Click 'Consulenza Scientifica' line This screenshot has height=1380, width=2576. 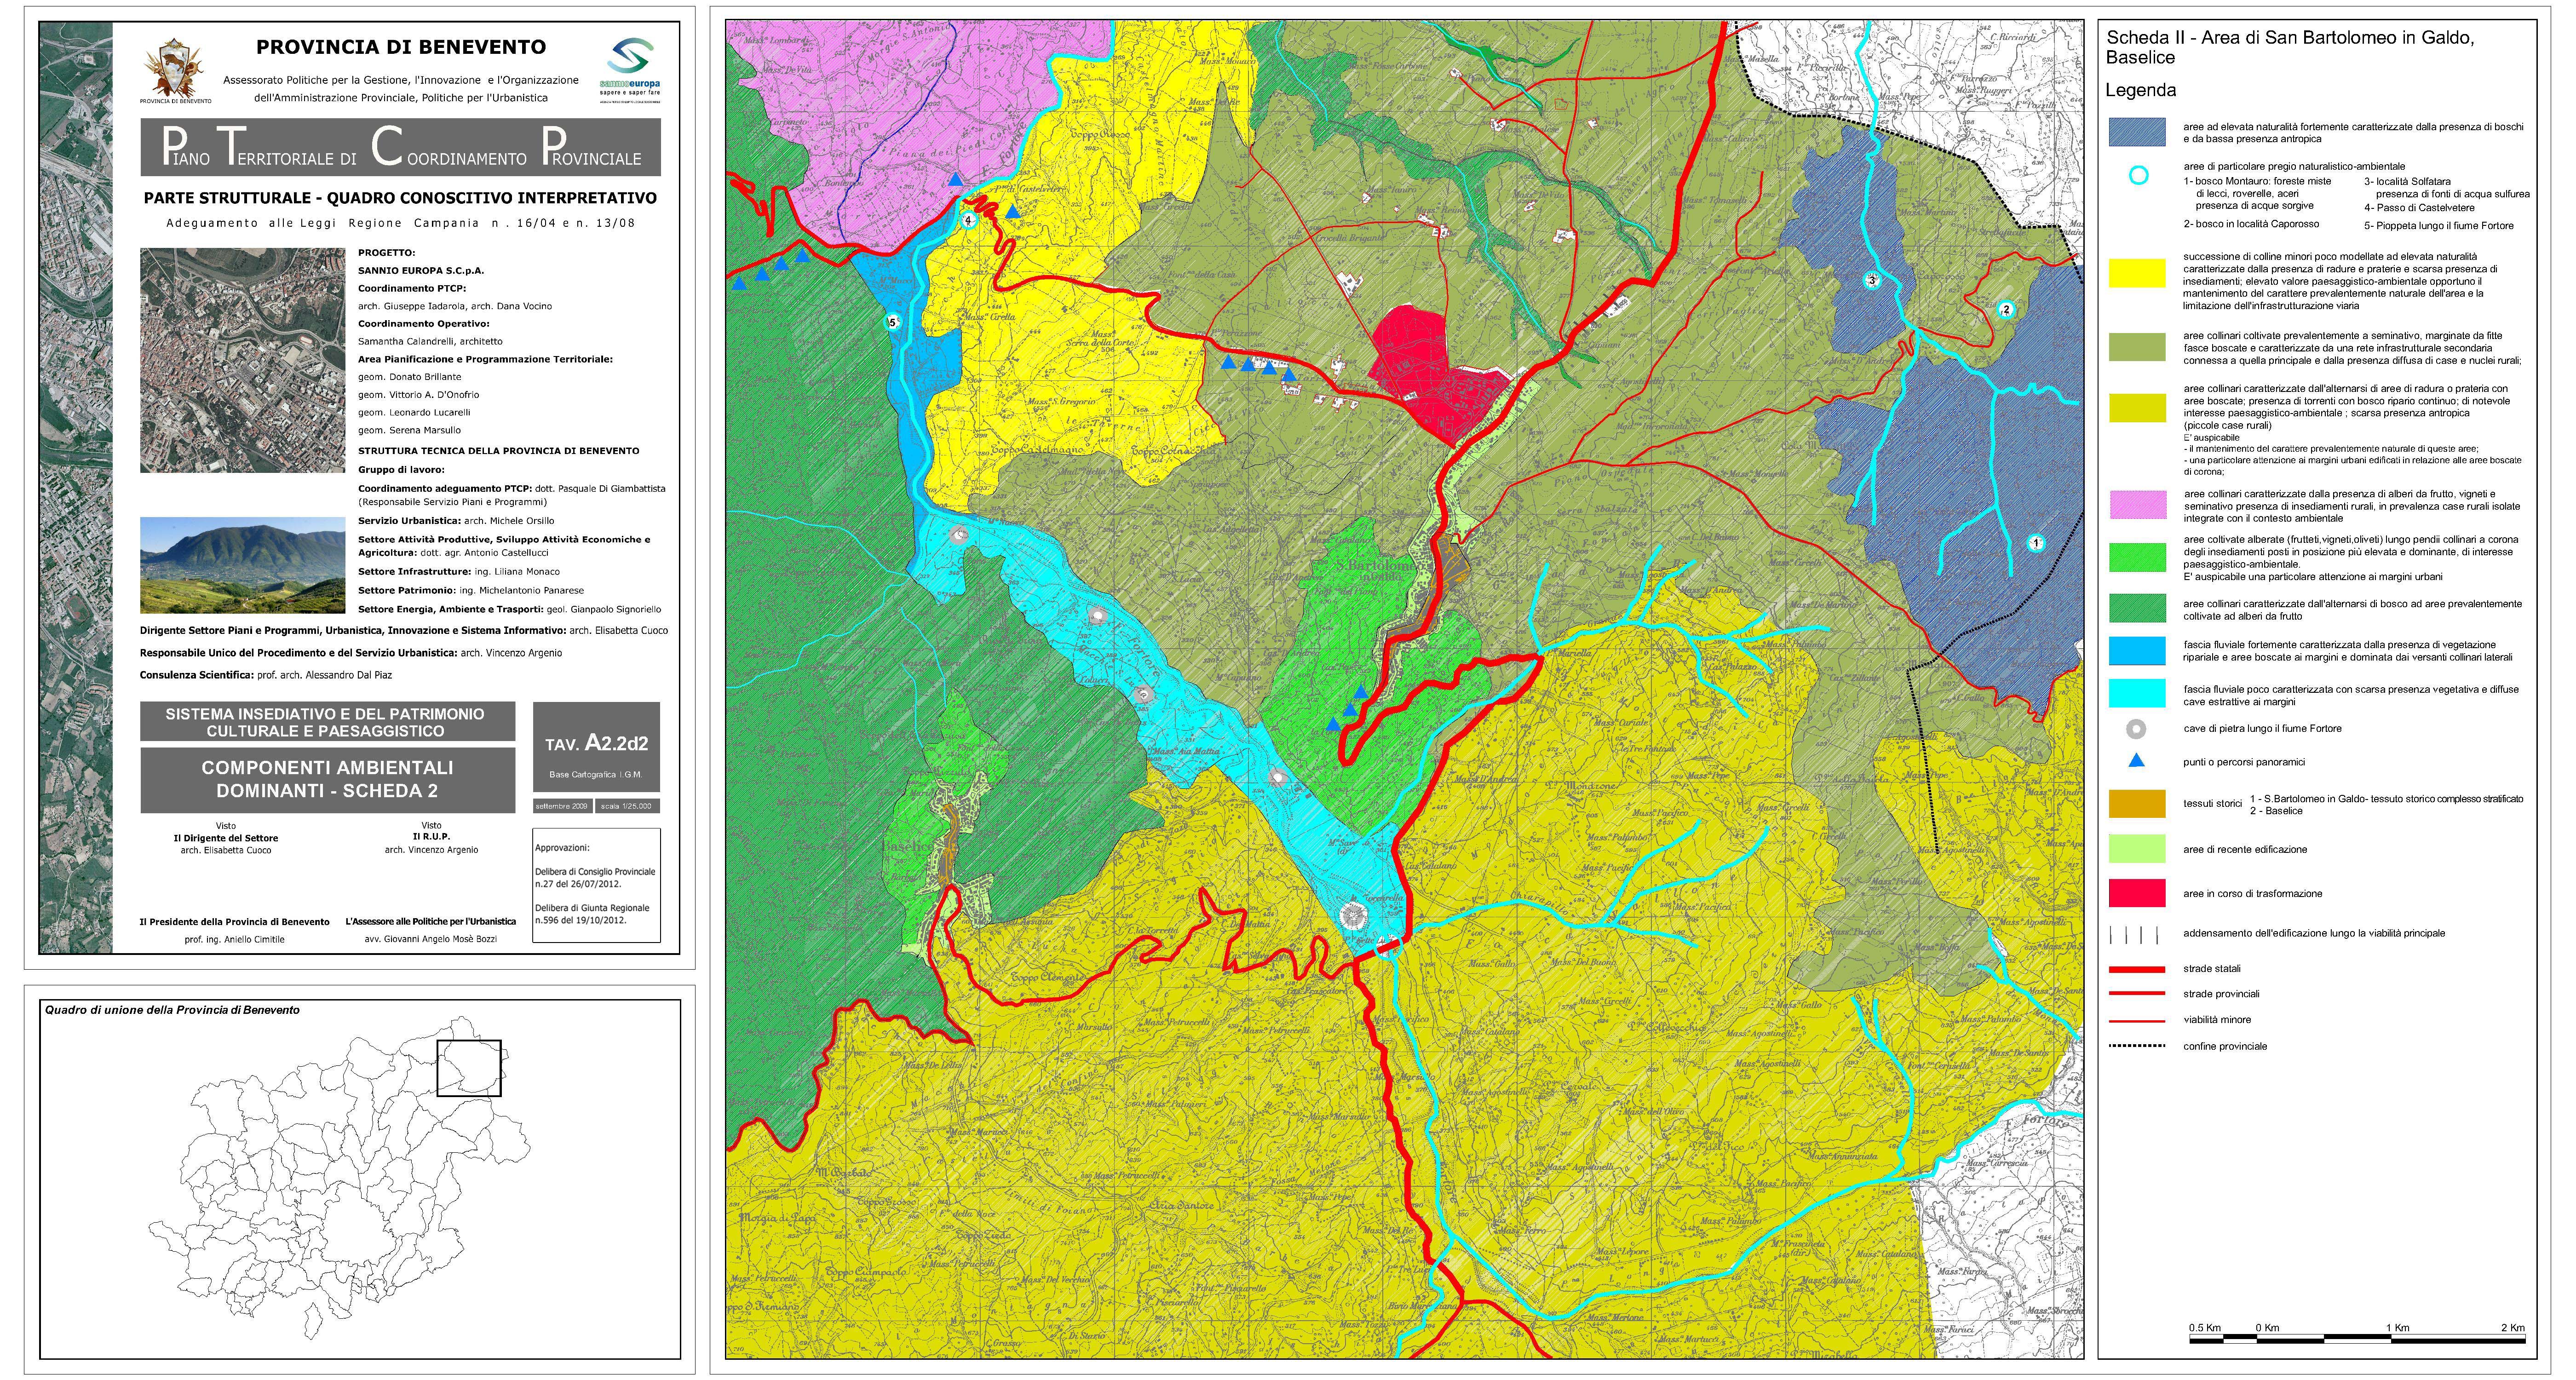click(266, 675)
